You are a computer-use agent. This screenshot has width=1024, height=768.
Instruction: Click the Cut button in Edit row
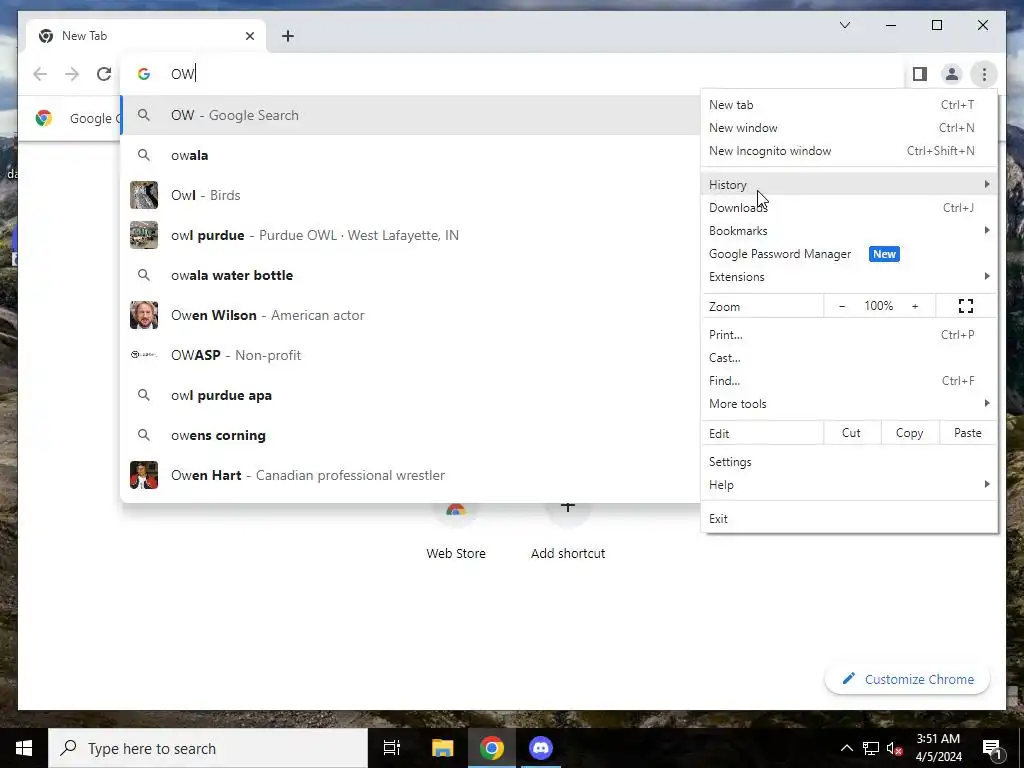tap(851, 433)
